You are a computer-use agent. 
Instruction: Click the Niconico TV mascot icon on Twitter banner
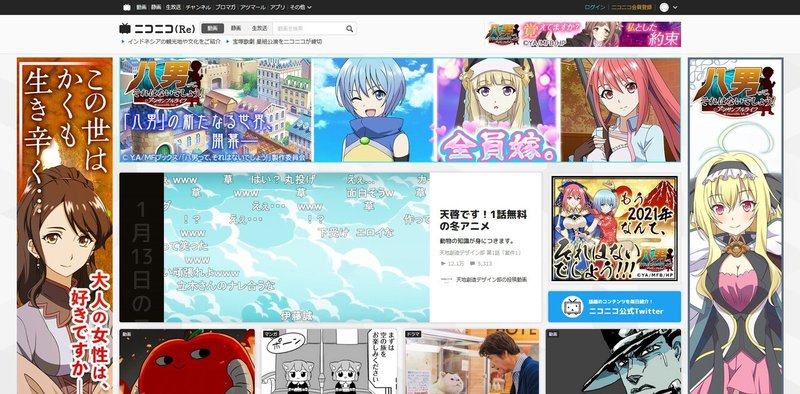click(x=573, y=307)
